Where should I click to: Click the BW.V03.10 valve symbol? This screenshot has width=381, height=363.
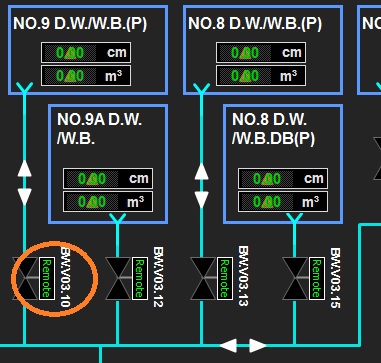pos(25,278)
